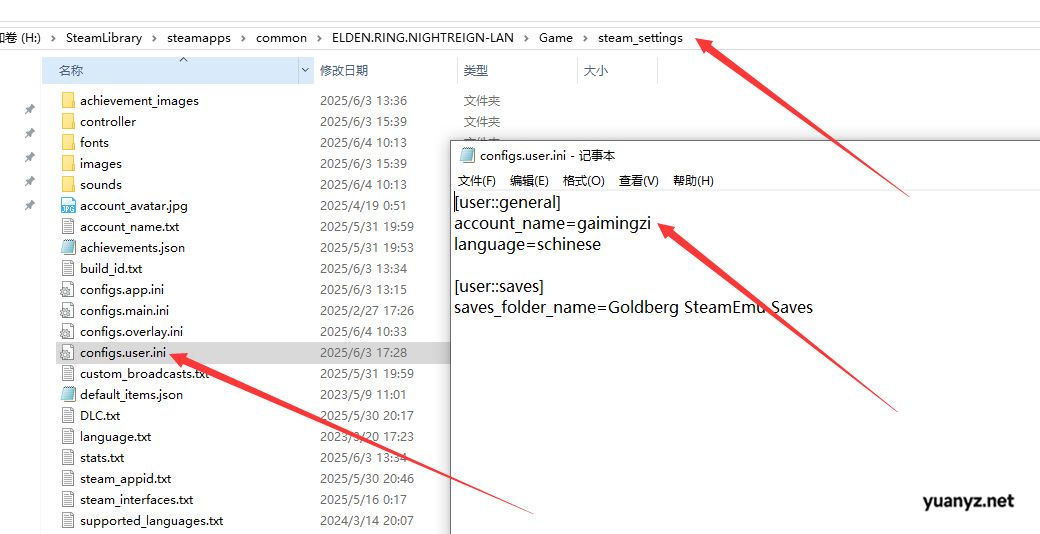Open the 格式(O) menu in Notepad
The width and height of the screenshot is (1040, 534).
(x=584, y=180)
